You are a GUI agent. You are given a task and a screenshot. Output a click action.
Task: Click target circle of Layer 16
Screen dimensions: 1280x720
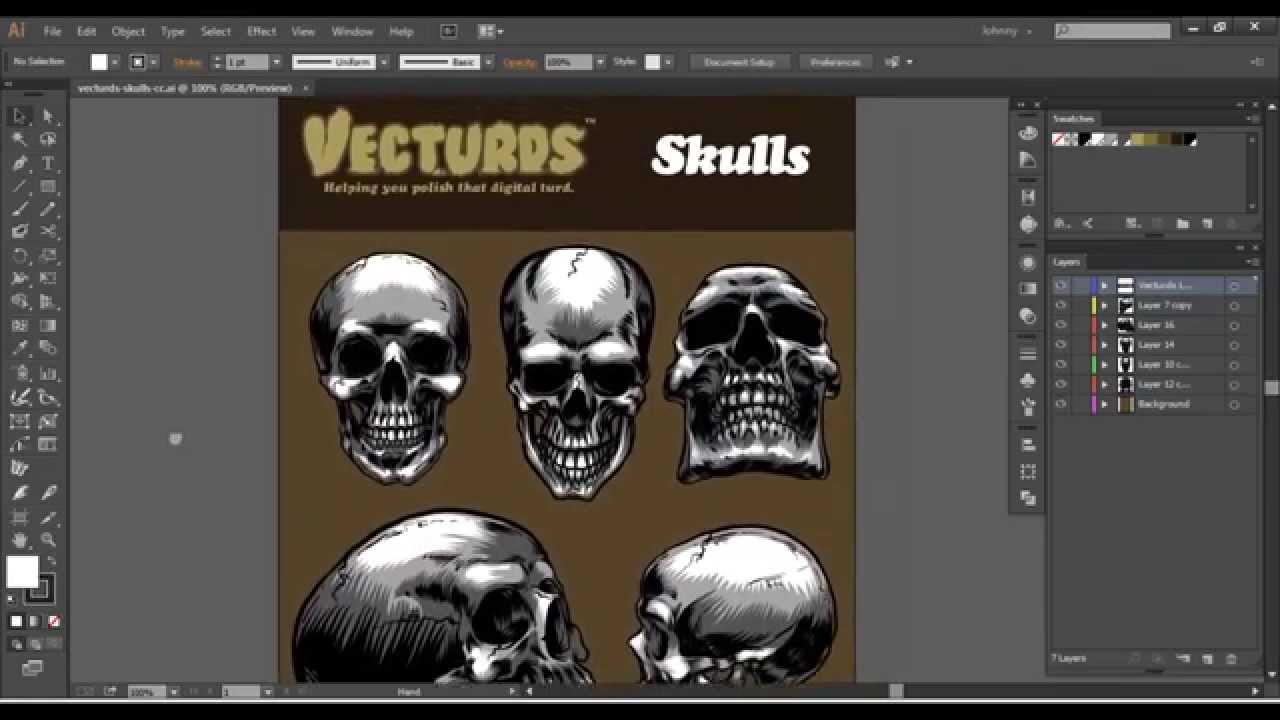[x=1234, y=326]
